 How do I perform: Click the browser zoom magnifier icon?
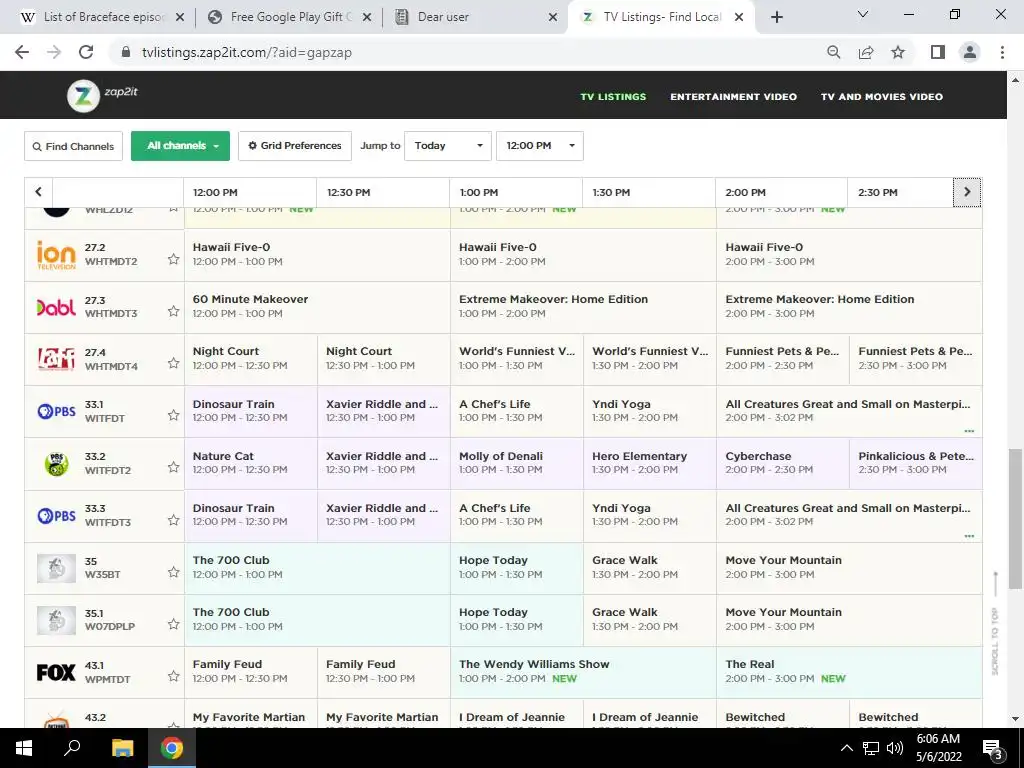[833, 52]
